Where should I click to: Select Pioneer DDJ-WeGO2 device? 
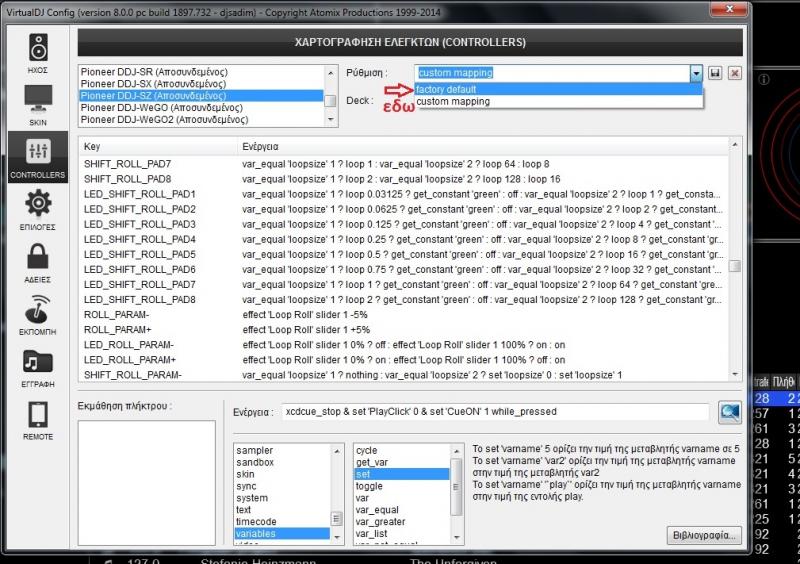[x=202, y=119]
